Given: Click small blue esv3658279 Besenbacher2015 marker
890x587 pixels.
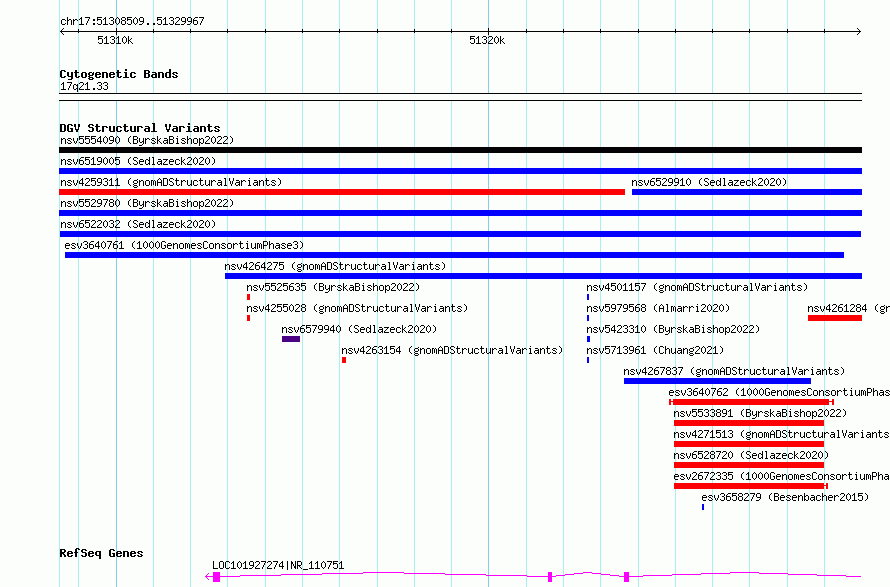Looking at the screenshot, I should coord(703,507).
